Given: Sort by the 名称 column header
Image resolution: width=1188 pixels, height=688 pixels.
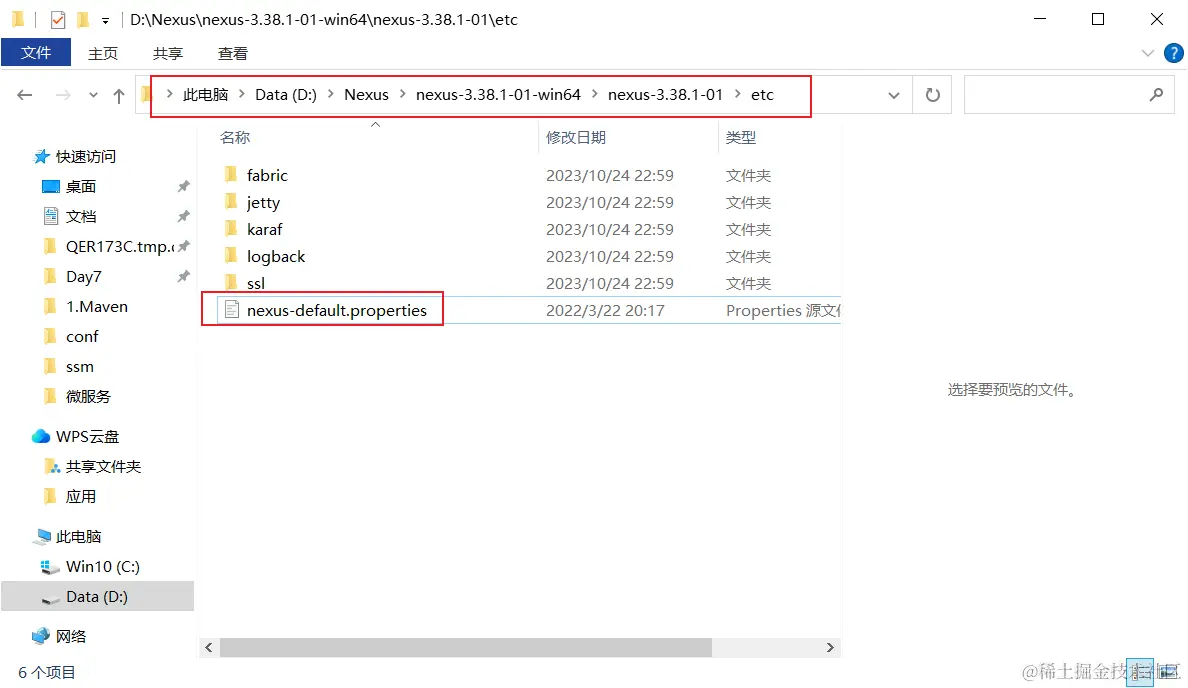Looking at the screenshot, I should tap(235, 138).
